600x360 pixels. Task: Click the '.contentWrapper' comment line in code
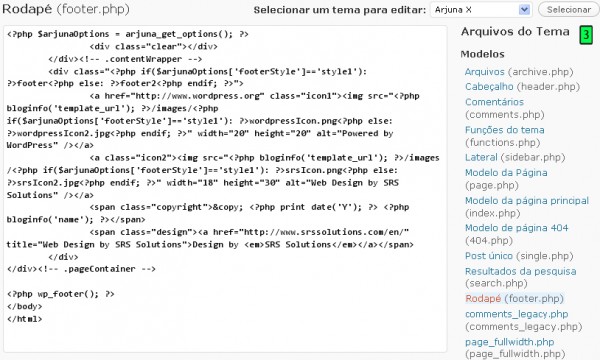[x=125, y=59]
